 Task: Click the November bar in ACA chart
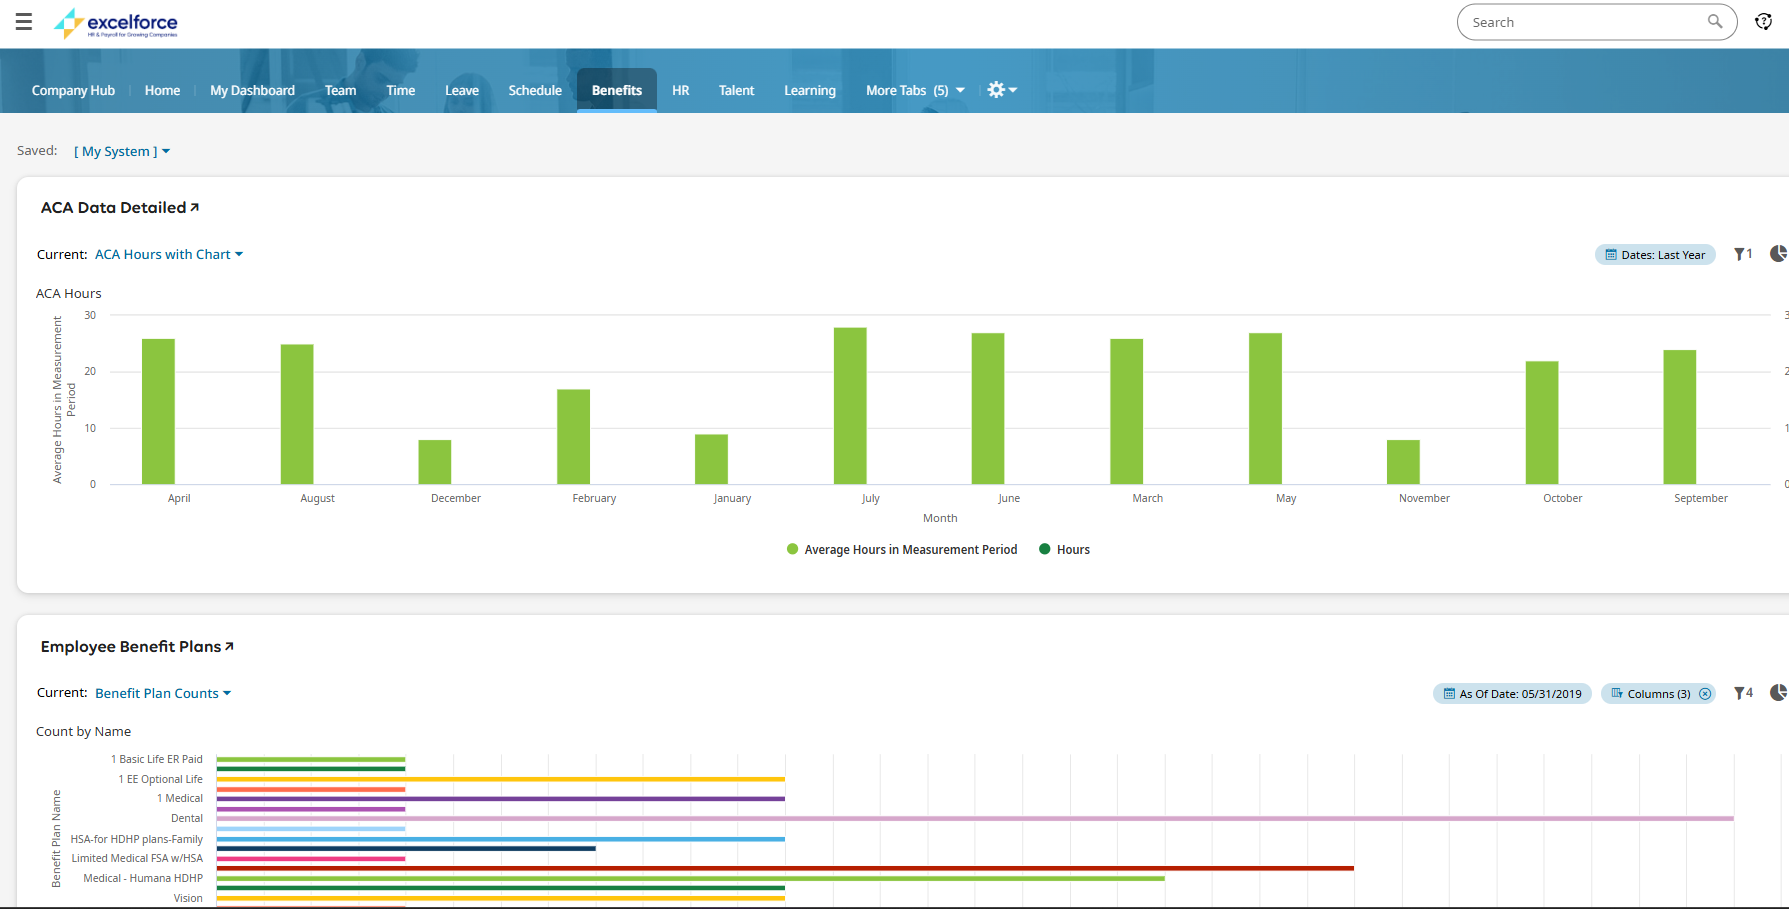tap(1403, 462)
